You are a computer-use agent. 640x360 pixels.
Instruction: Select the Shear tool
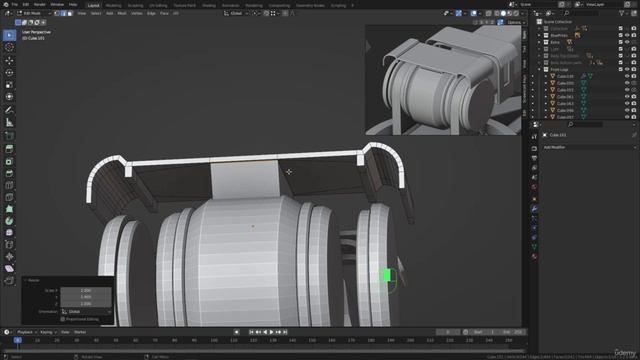[x=9, y=268]
